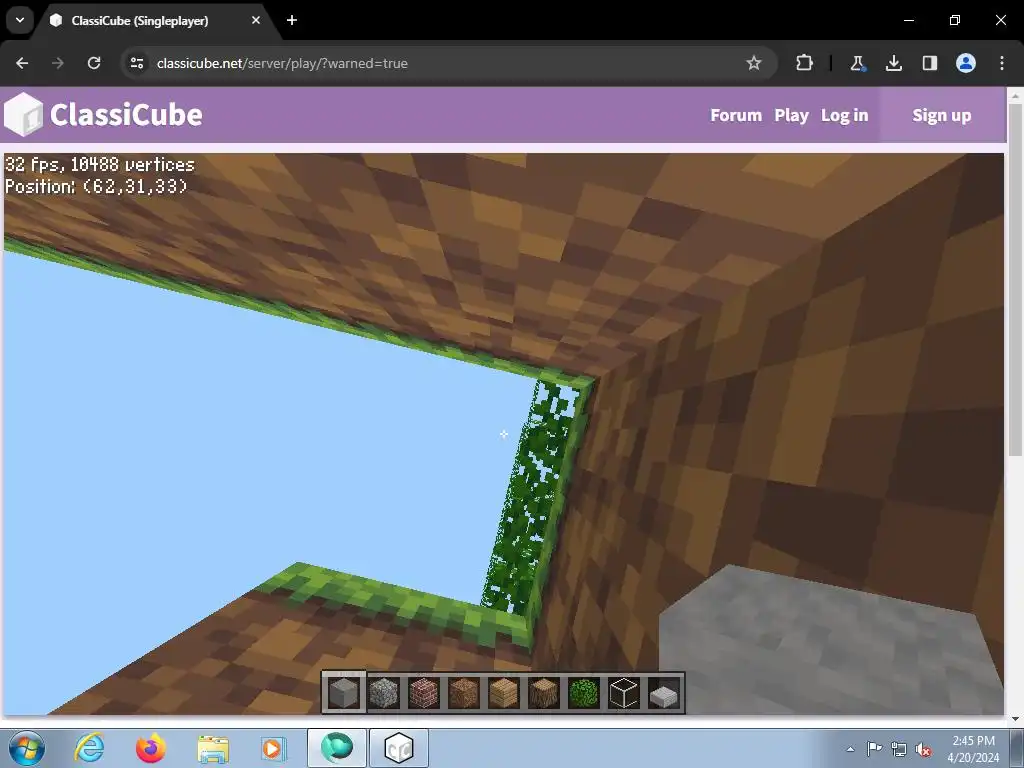Open the browser extensions menu
Viewport: 1024px width, 768px height.
click(x=805, y=63)
